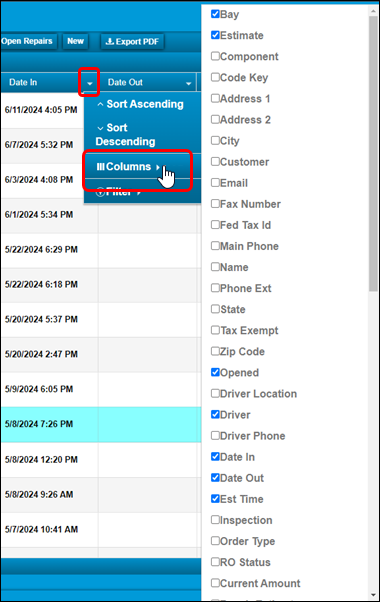
Task: Hide the Driver column
Action: 215,415
